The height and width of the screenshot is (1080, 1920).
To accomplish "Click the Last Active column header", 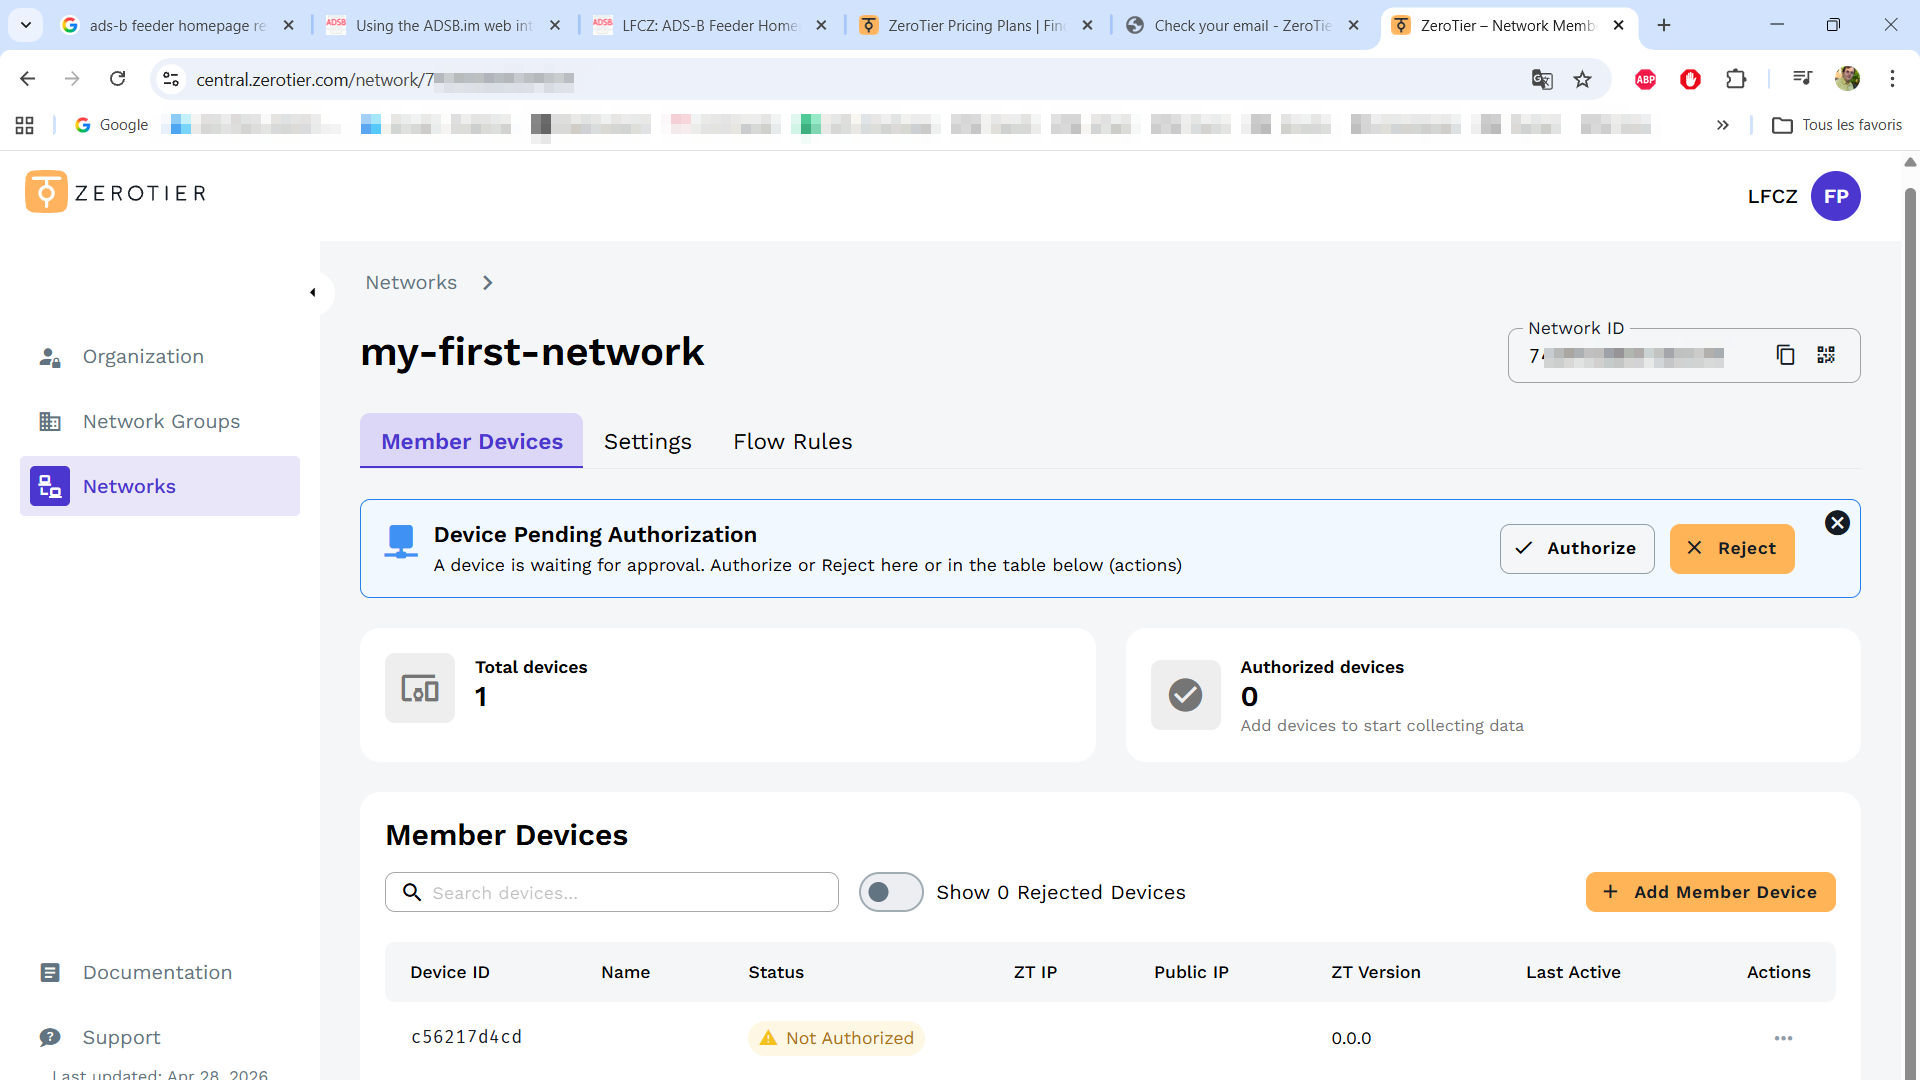I will [x=1573, y=972].
